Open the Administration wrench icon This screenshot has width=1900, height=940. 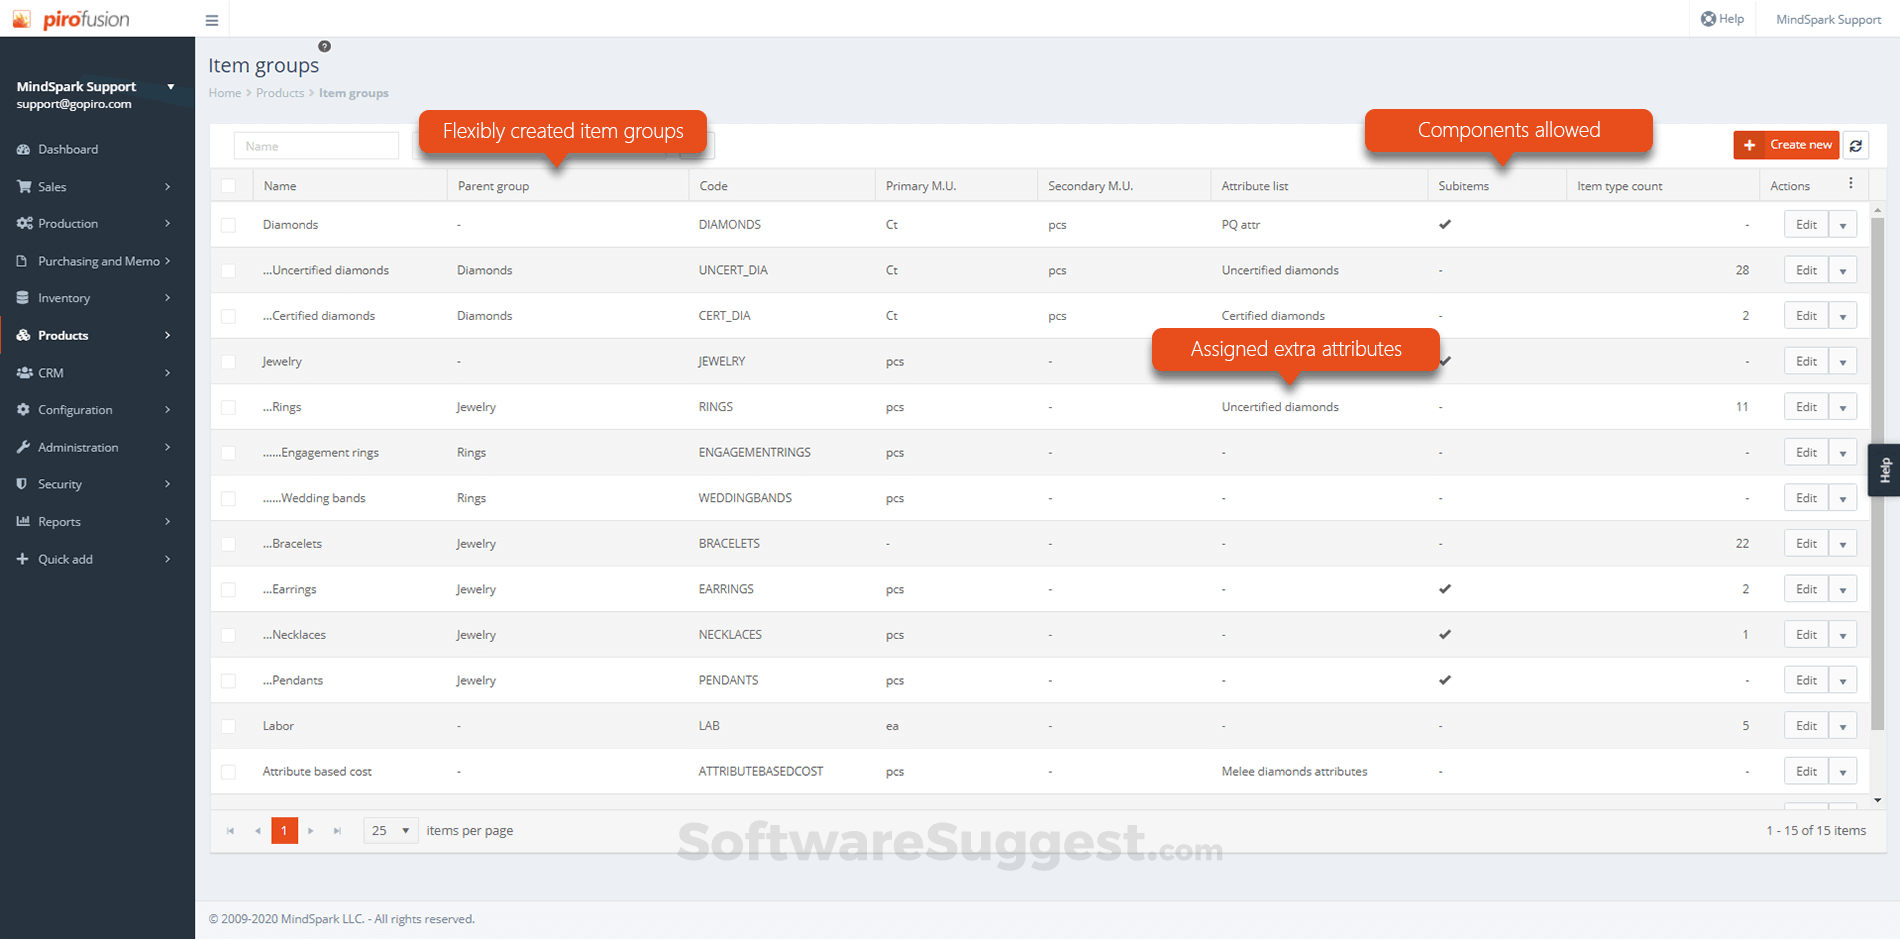(24, 447)
